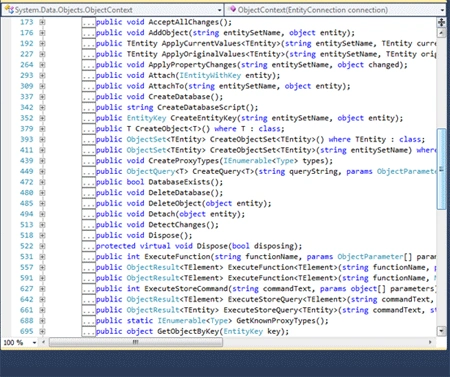Viewport: 450px width, 377px height.
Task: Expand the outlining node at line 337
Action: click(x=42, y=97)
